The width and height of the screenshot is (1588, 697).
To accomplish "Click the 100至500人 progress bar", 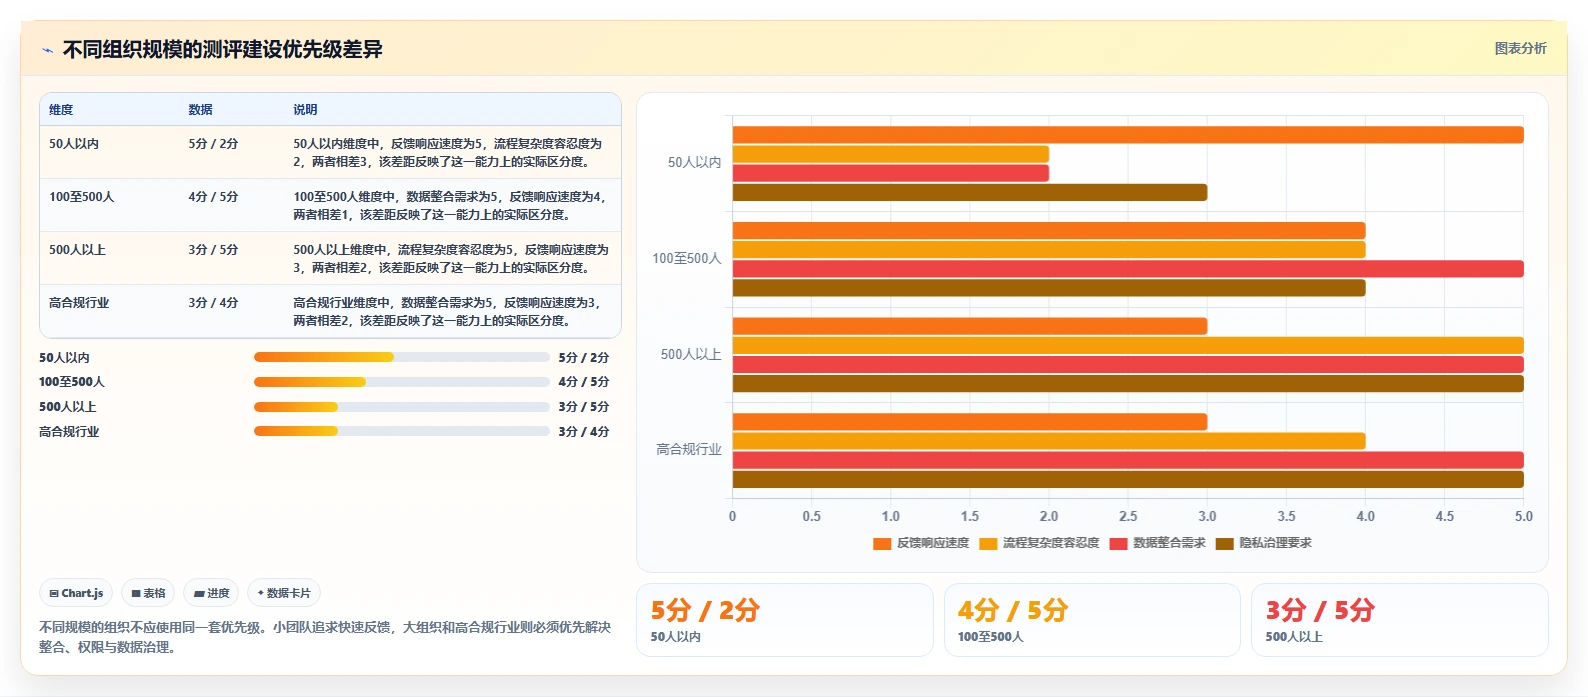I will pos(402,382).
